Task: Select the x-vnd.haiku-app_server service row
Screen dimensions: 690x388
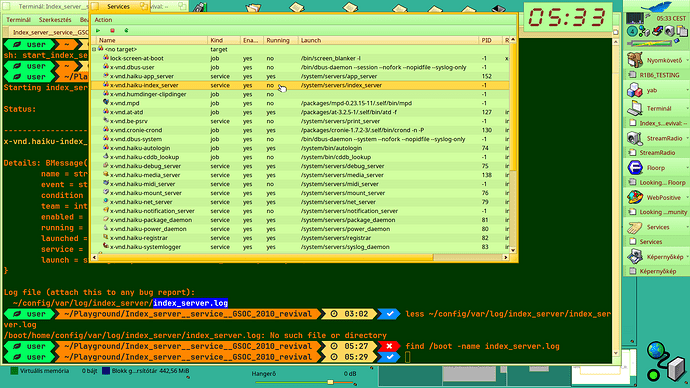Action: coord(300,76)
